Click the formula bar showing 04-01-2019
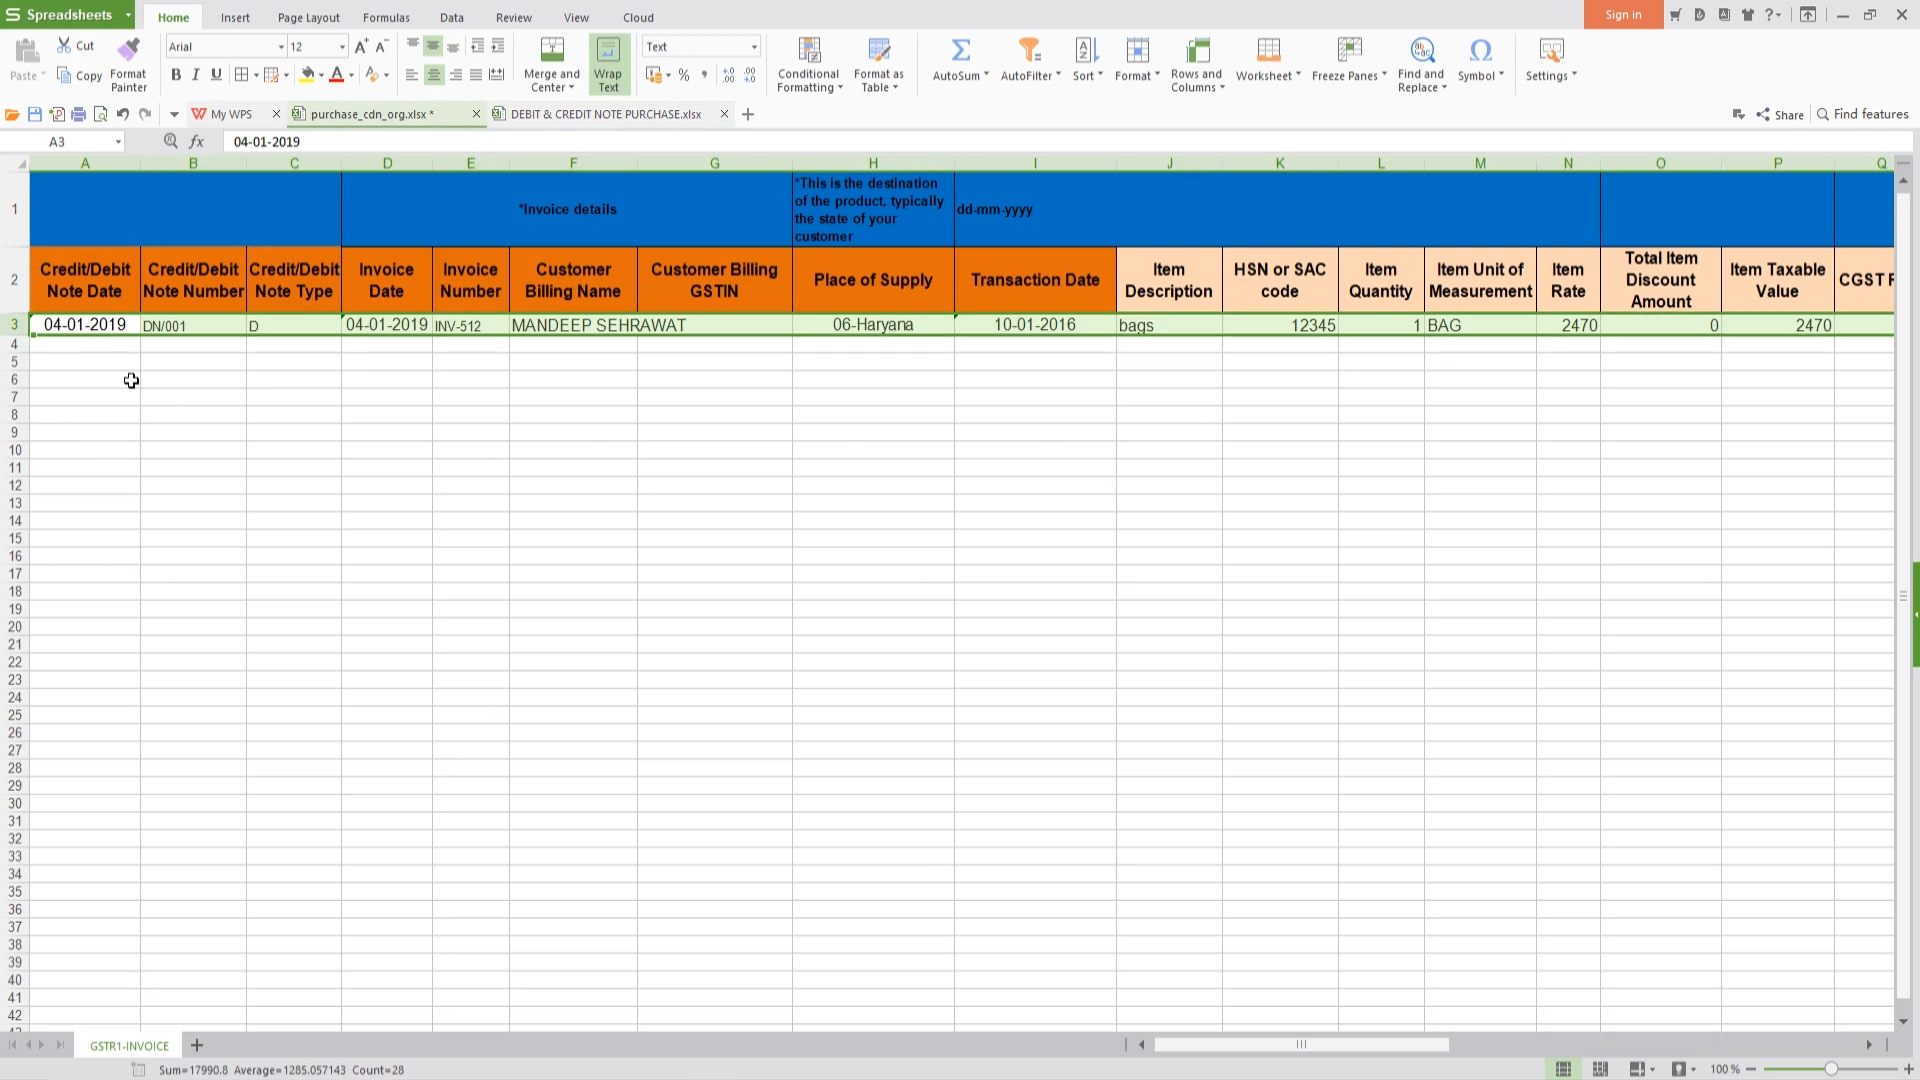Viewport: 1920px width, 1080px height. (1066, 142)
